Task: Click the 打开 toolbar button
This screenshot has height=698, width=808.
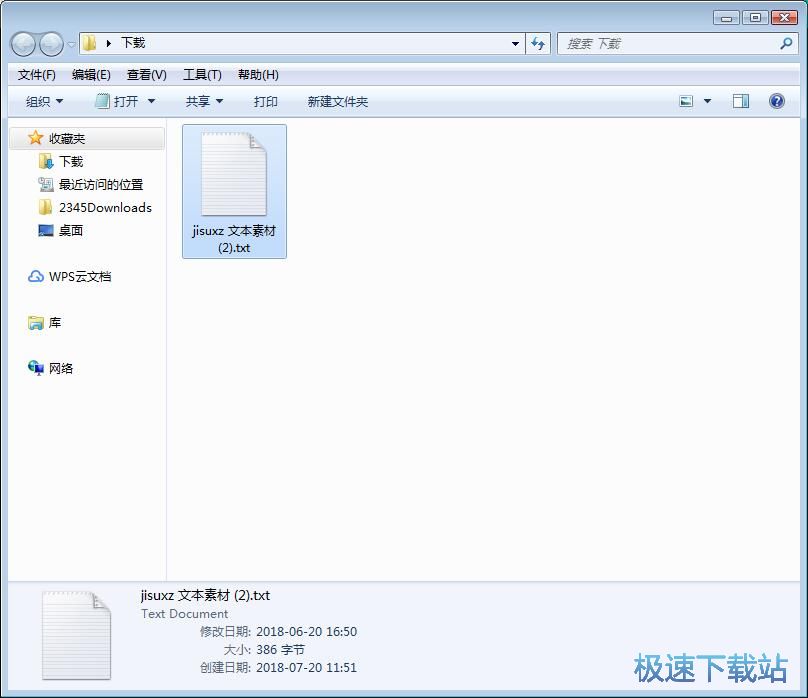Action: click(x=117, y=101)
